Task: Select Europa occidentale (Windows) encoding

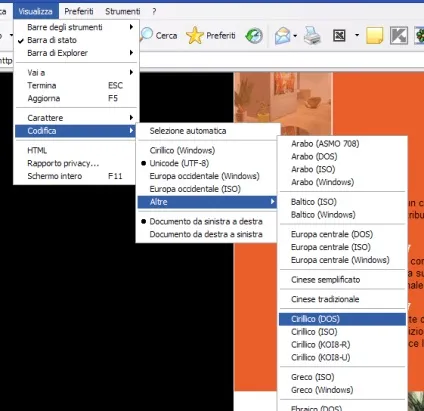Action: [207, 176]
